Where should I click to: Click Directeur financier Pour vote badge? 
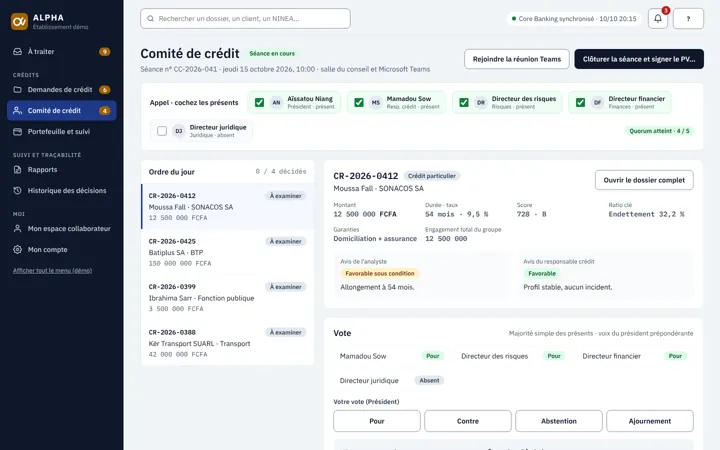click(x=675, y=356)
